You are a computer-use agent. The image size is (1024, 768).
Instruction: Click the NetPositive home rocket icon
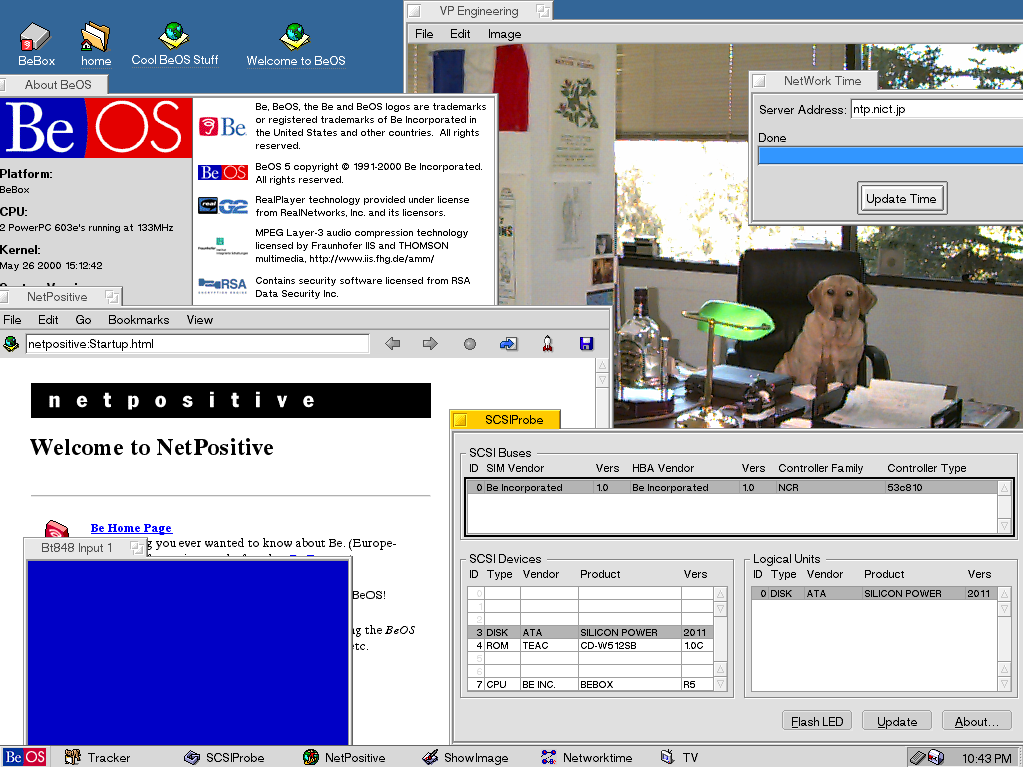point(547,344)
